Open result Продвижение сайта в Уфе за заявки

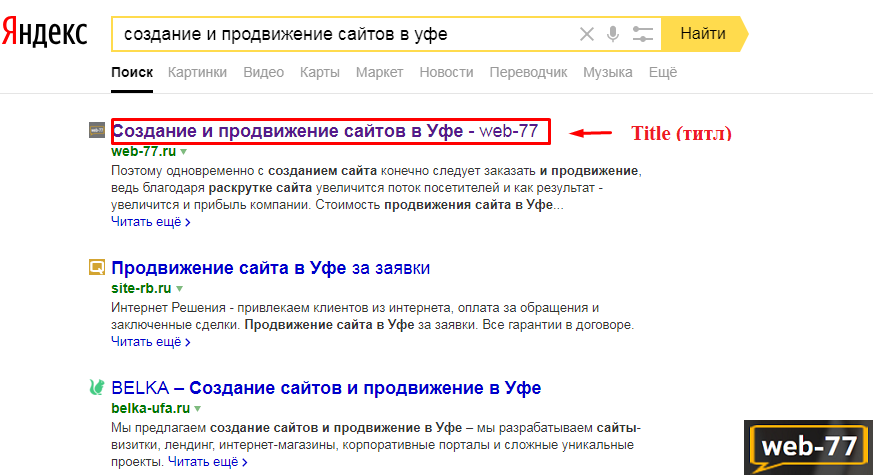[271, 268]
